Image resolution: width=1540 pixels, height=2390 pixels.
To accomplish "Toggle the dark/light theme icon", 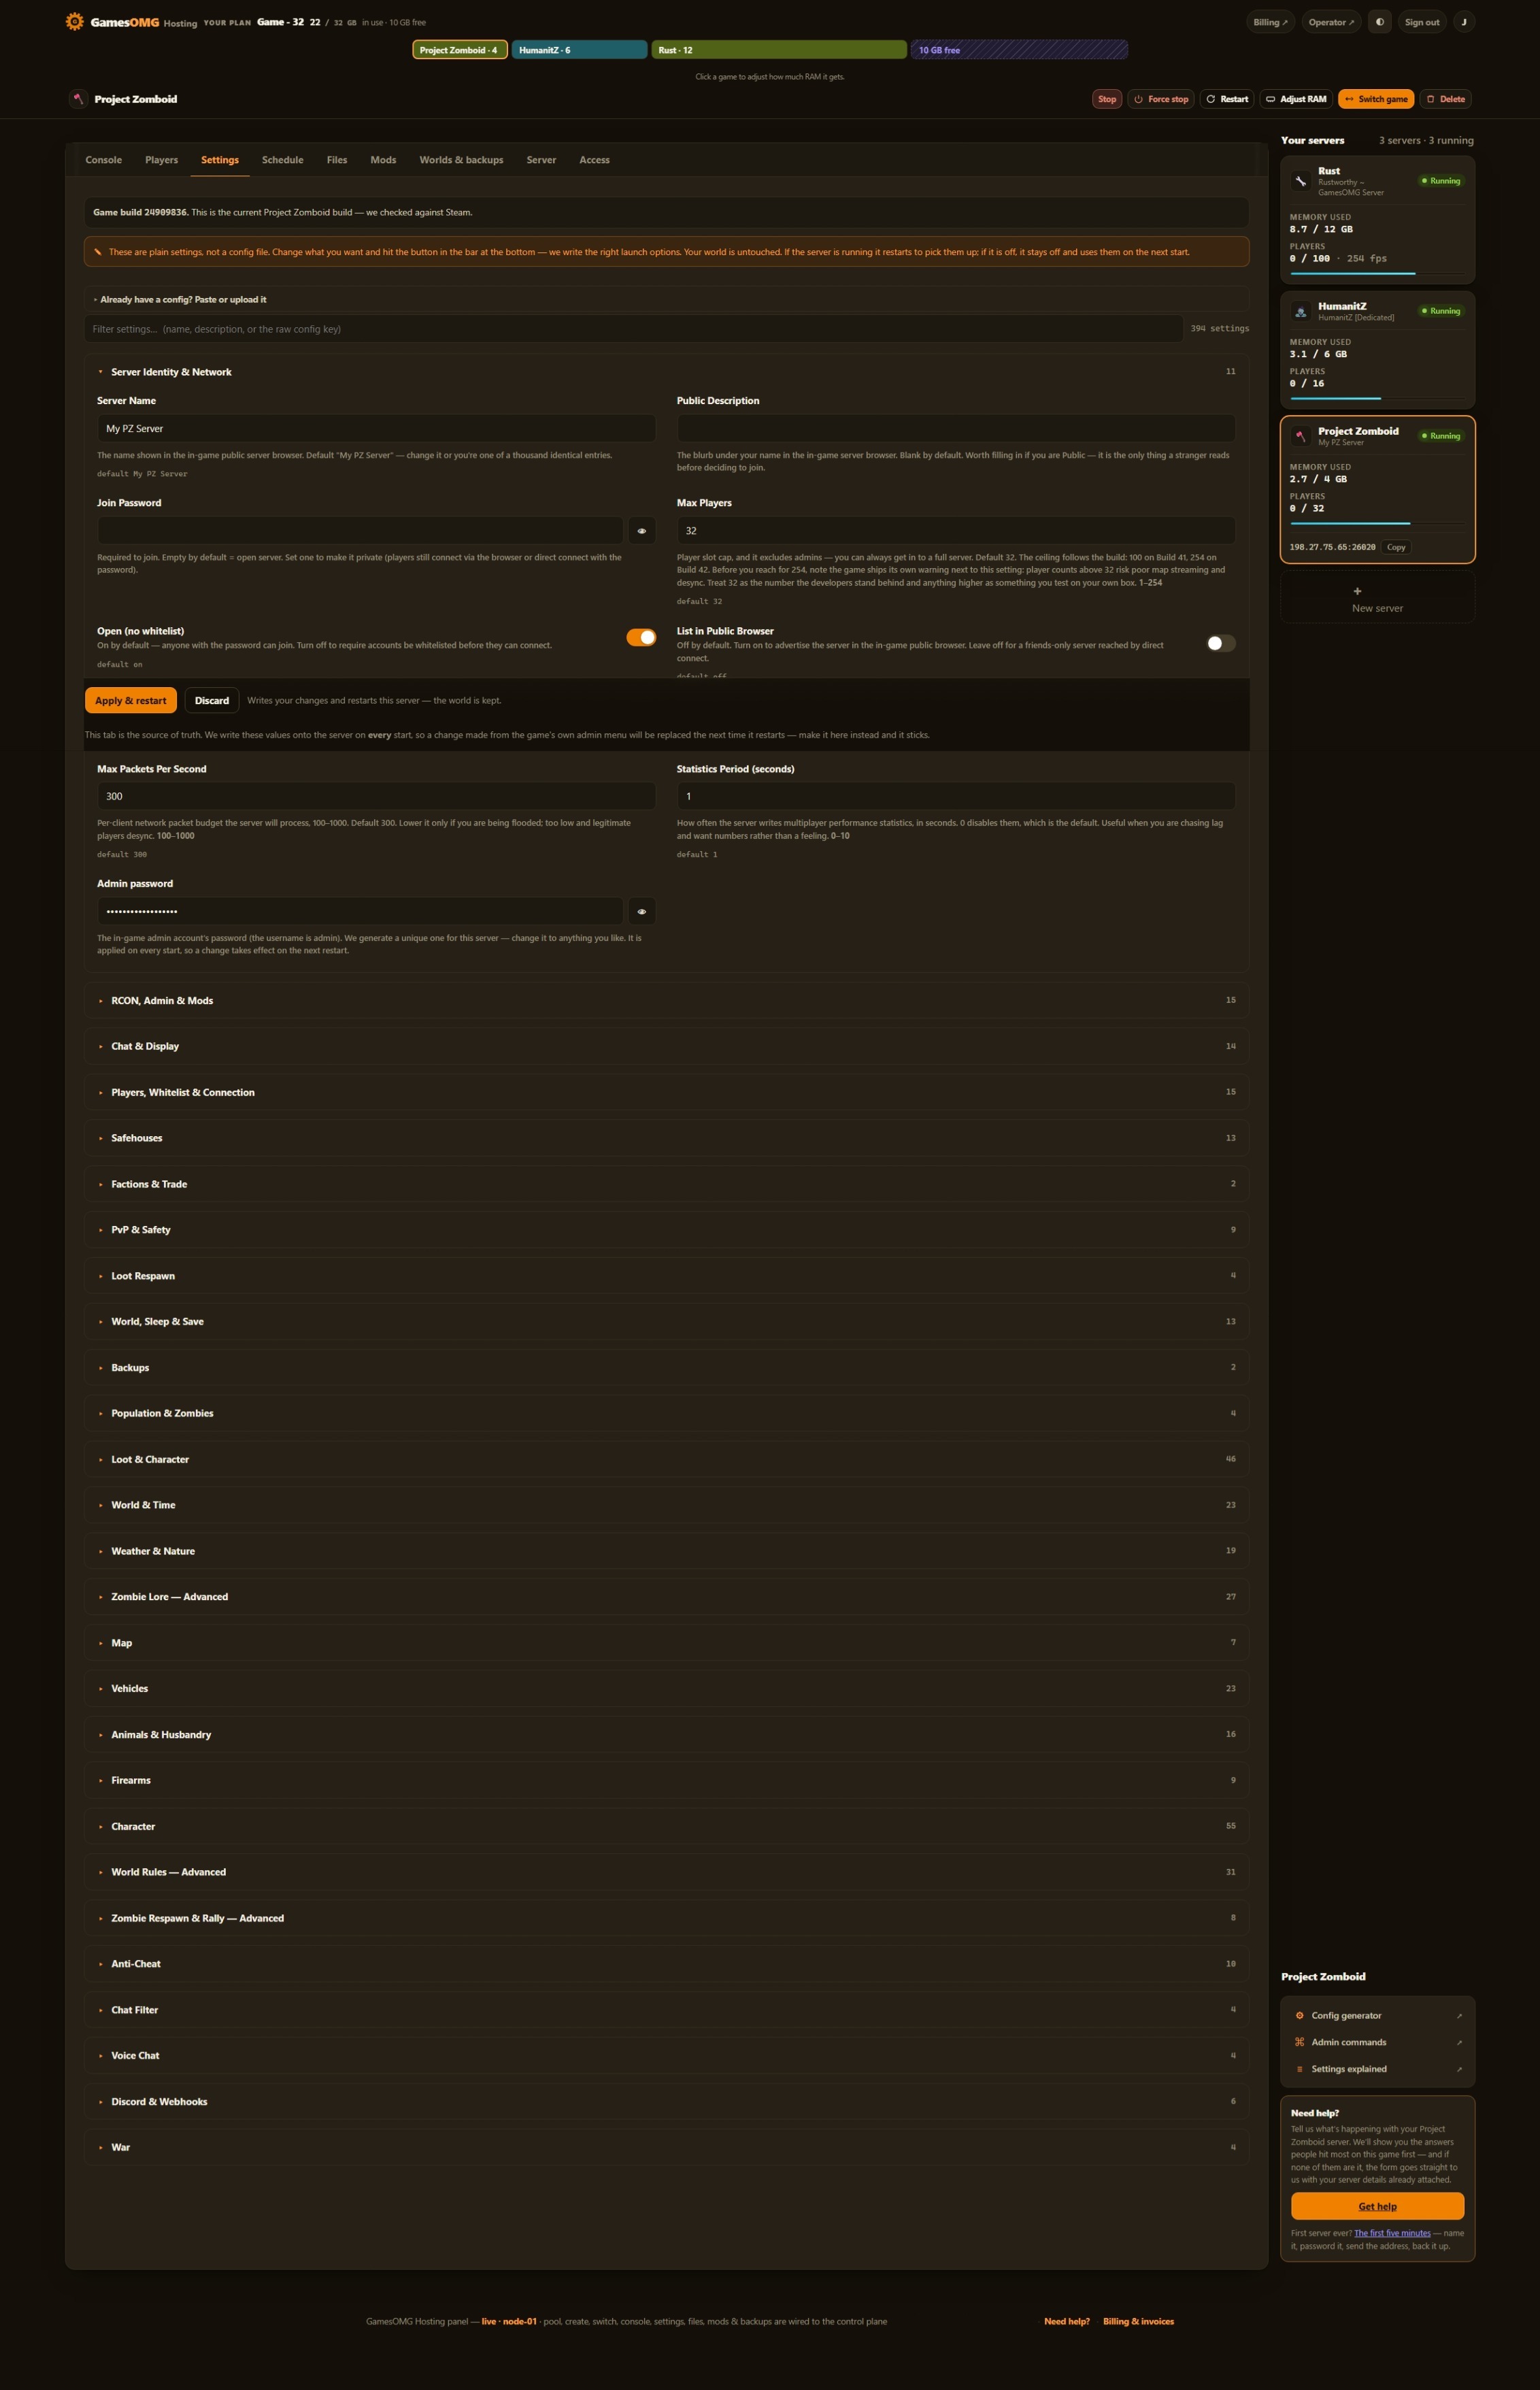I will (x=1379, y=22).
